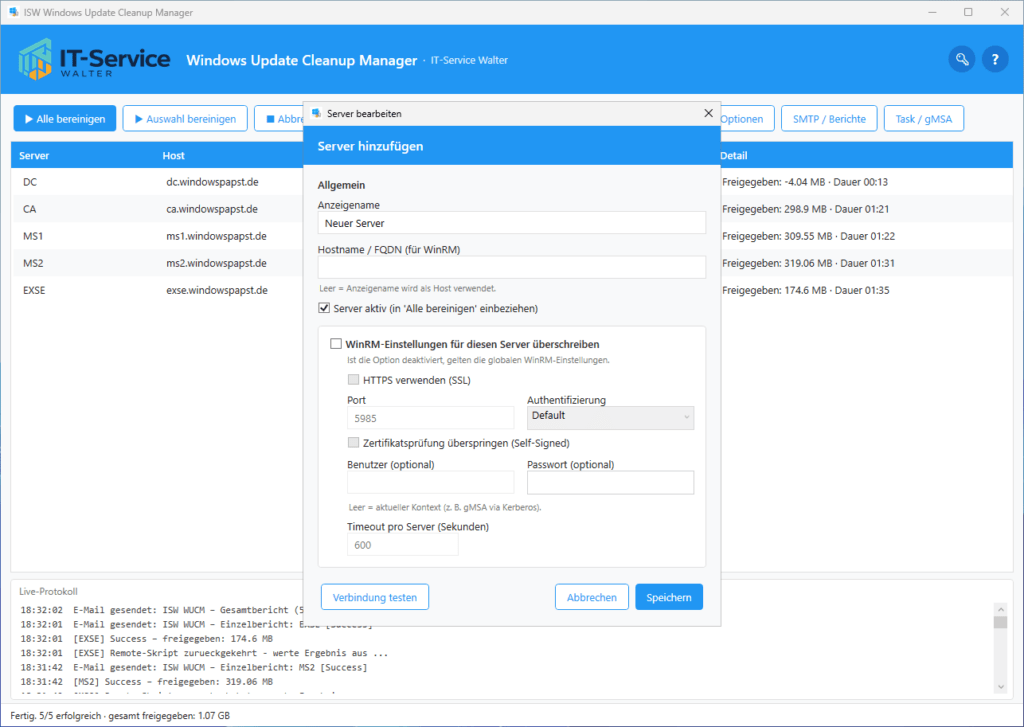Viewport: 1024px width, 727px height.
Task: Click Alle bereinigen button
Action: [65, 119]
